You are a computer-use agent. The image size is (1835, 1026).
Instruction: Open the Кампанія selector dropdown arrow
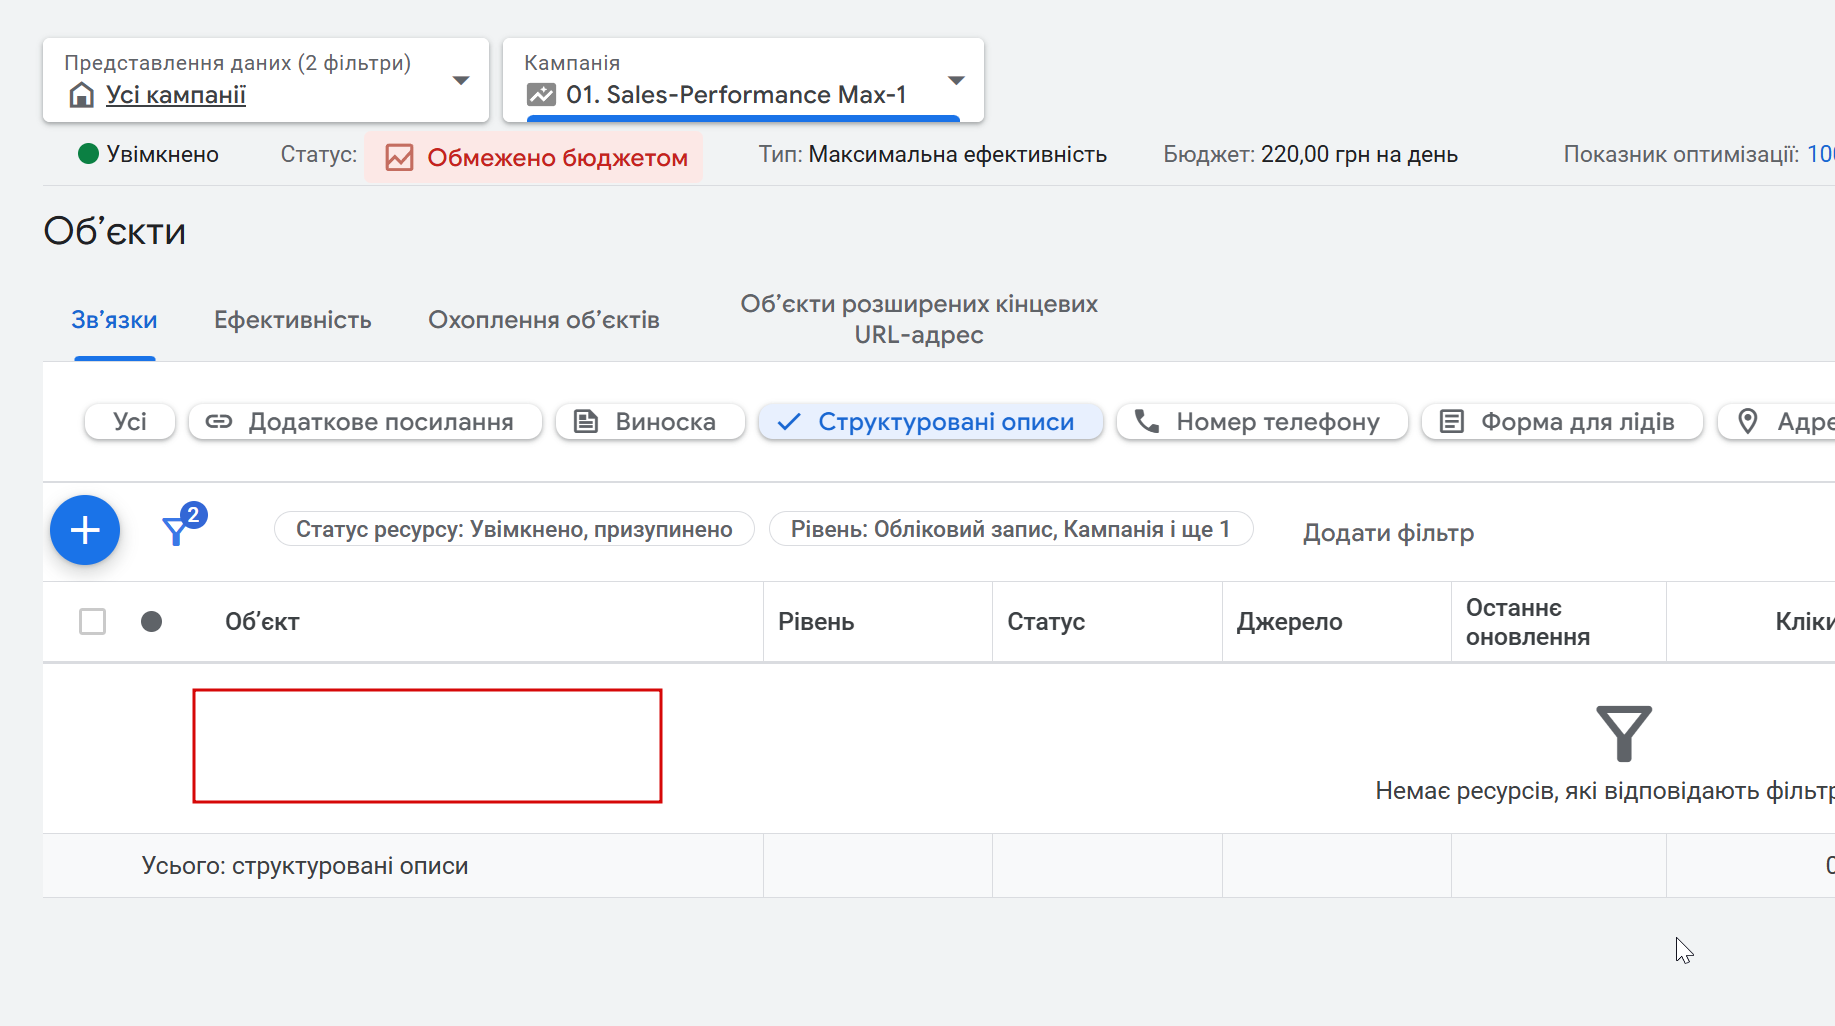coord(956,80)
